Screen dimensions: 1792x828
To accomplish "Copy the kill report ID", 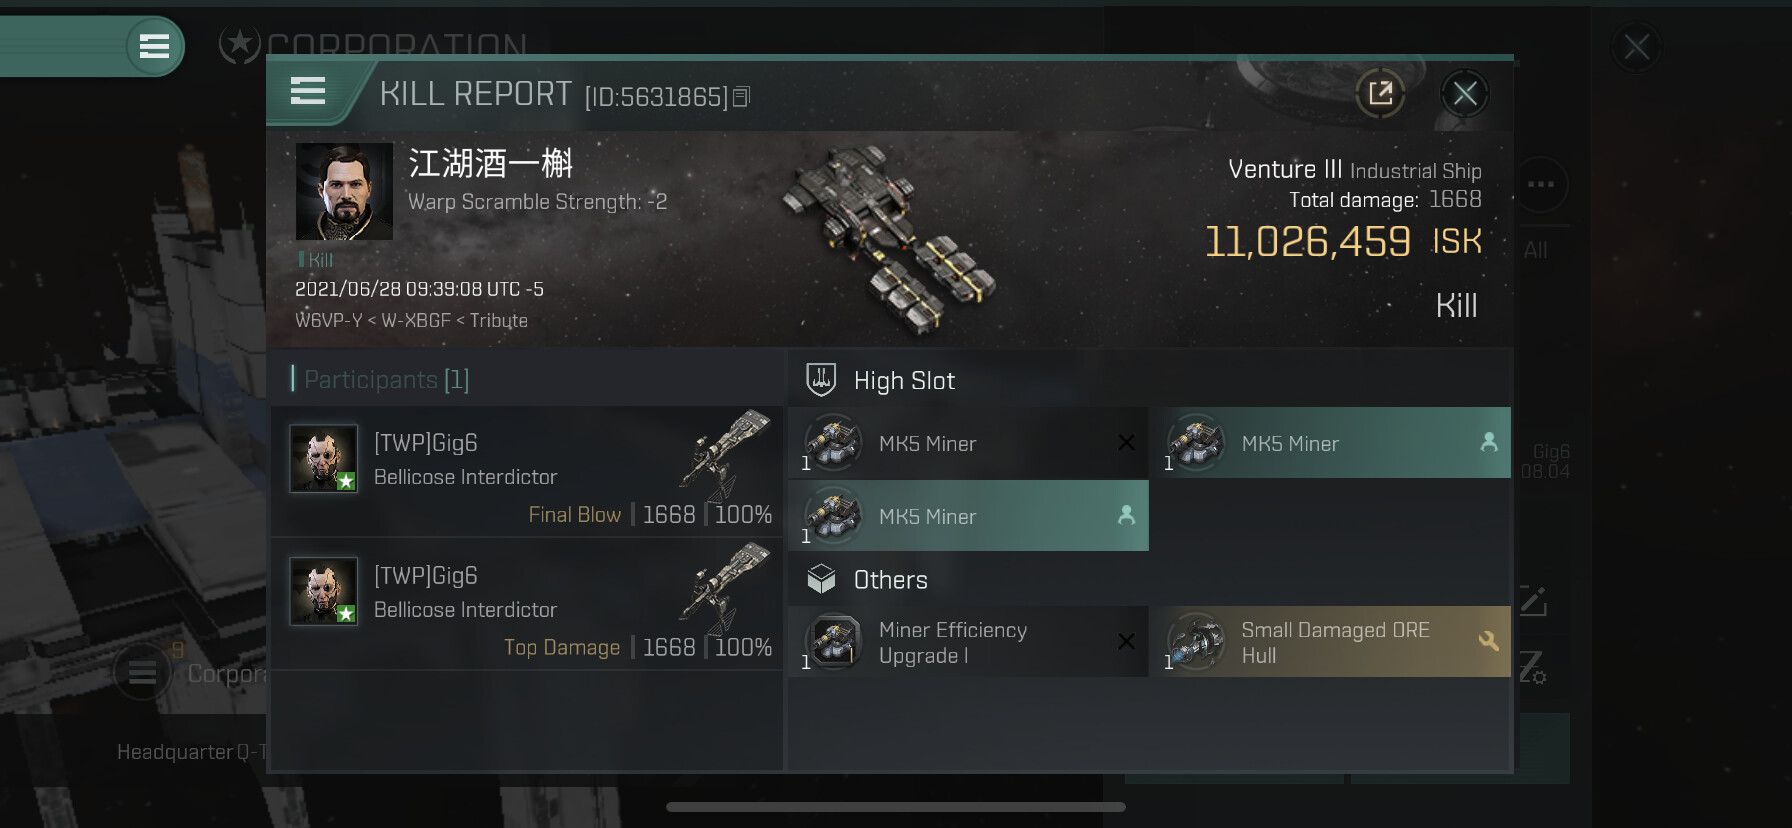I will coord(741,97).
